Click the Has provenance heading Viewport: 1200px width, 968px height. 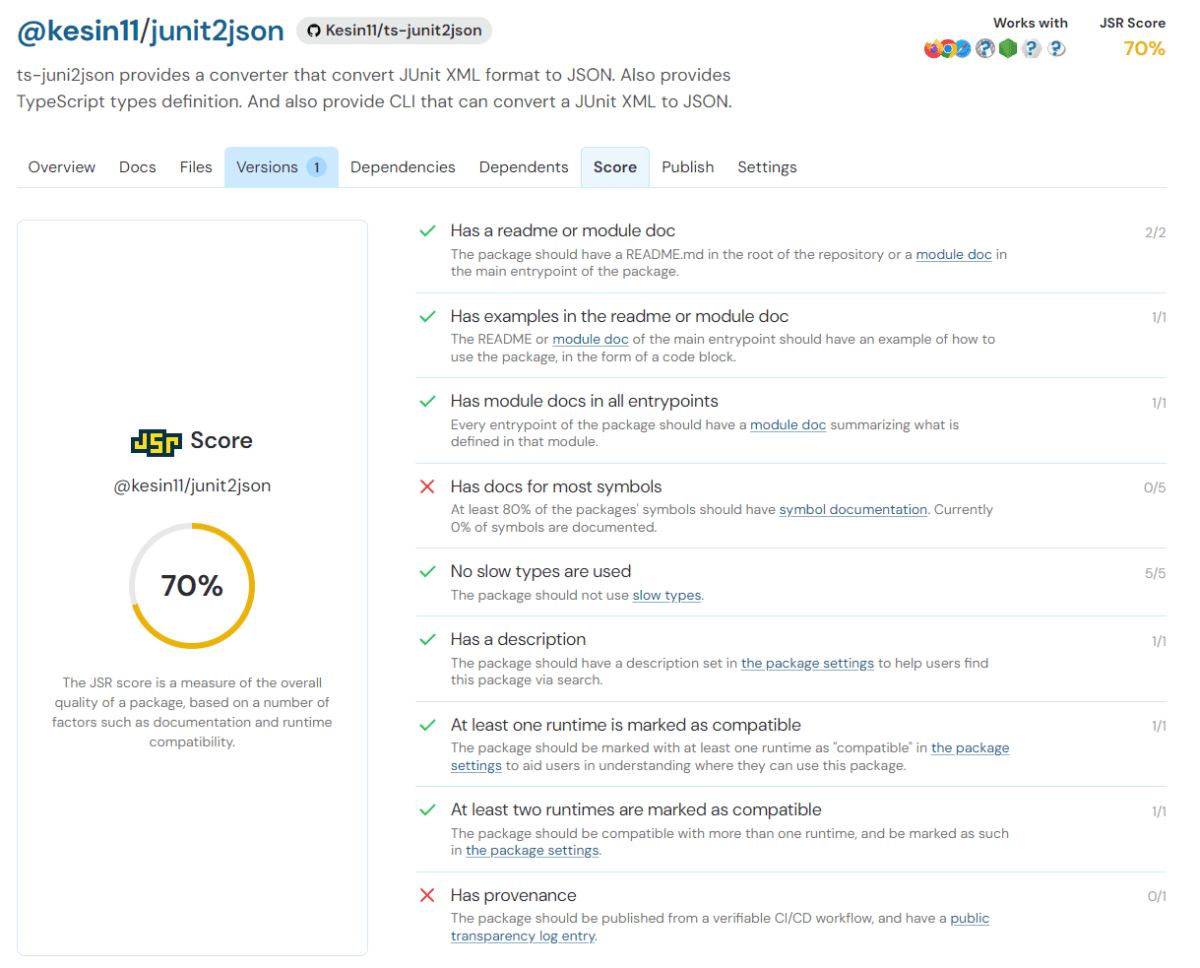pyautogui.click(x=513, y=895)
